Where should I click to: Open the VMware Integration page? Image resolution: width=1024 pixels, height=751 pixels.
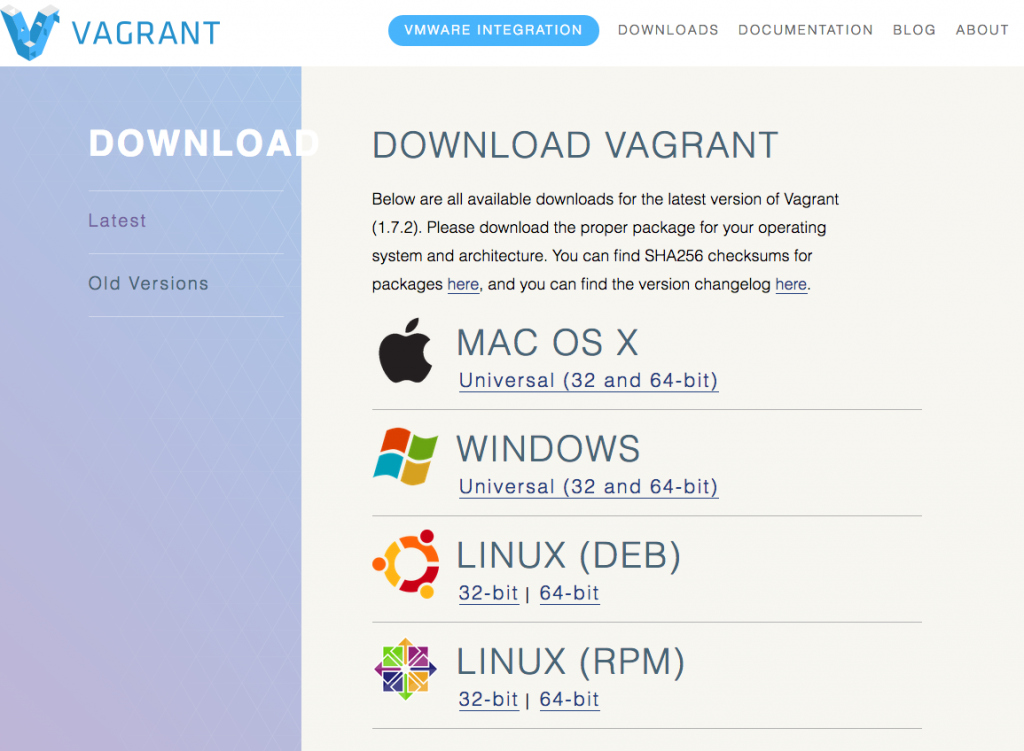pyautogui.click(x=493, y=30)
